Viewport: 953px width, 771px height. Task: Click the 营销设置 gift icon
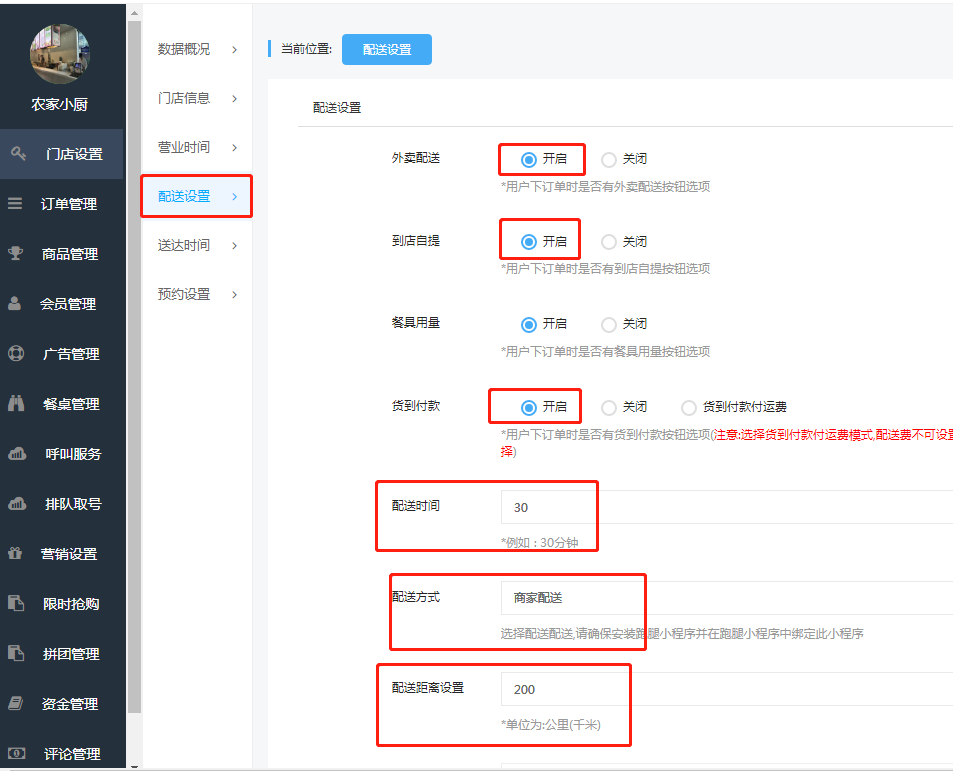[15, 553]
